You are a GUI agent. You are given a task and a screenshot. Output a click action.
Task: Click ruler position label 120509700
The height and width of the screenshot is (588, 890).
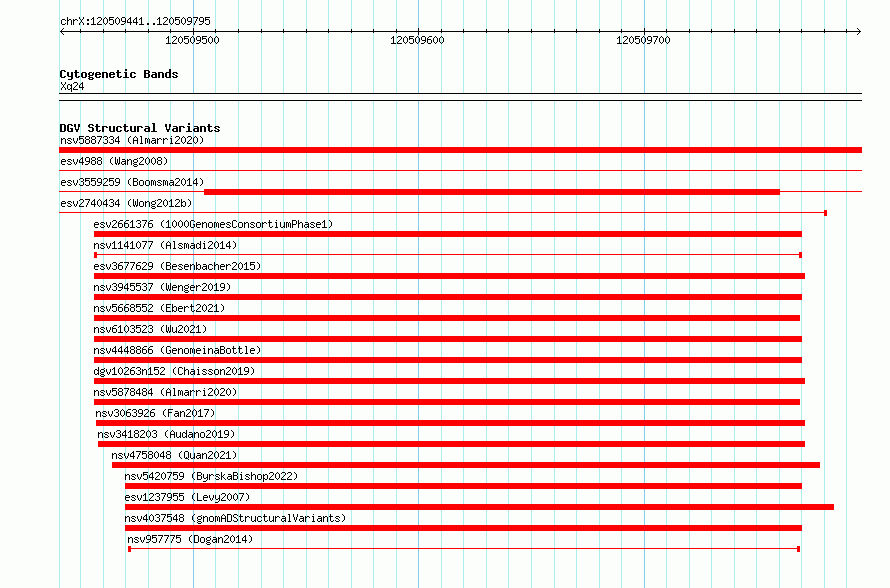click(x=643, y=40)
